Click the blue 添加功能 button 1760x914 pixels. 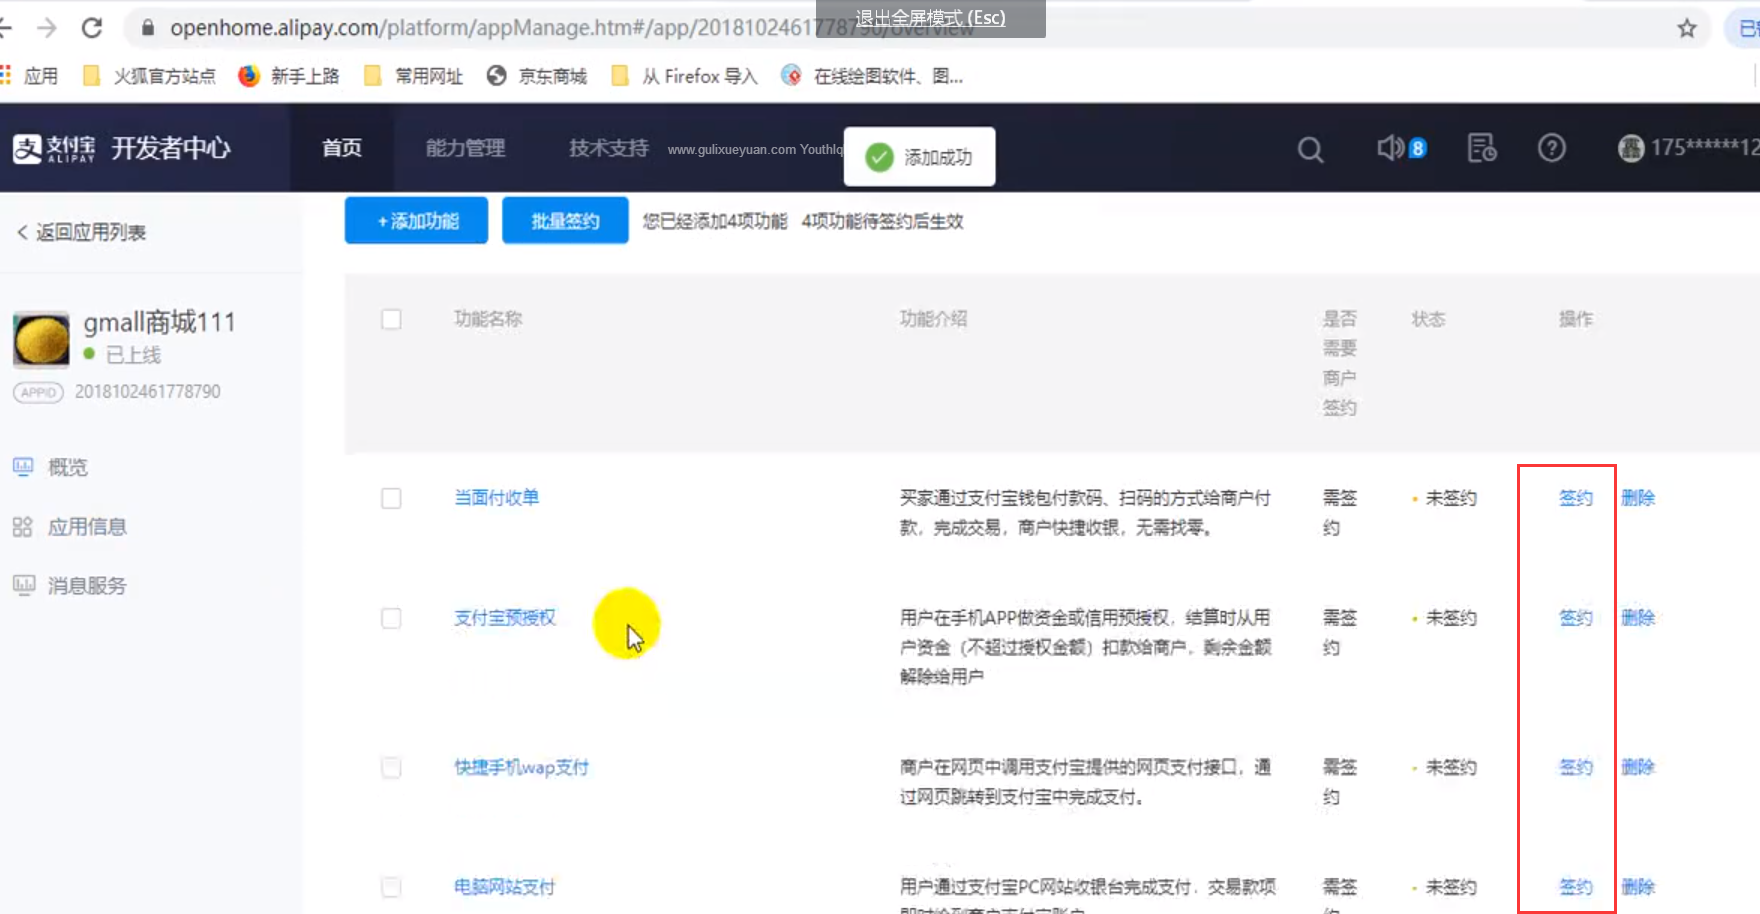coord(416,221)
